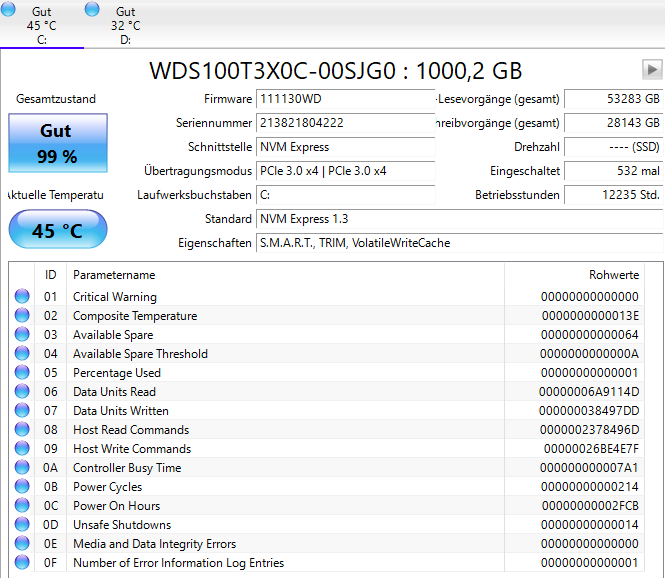Select the Power Cycles parameter name
The image size is (665, 578).
[x=108, y=487]
